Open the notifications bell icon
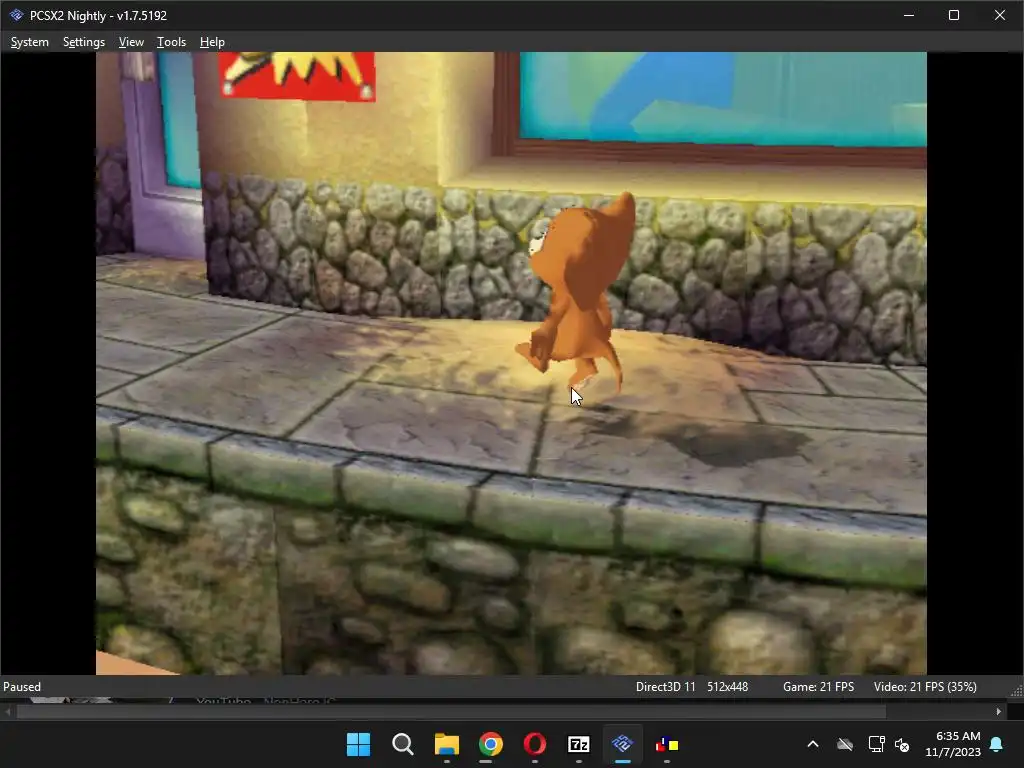 click(997, 744)
